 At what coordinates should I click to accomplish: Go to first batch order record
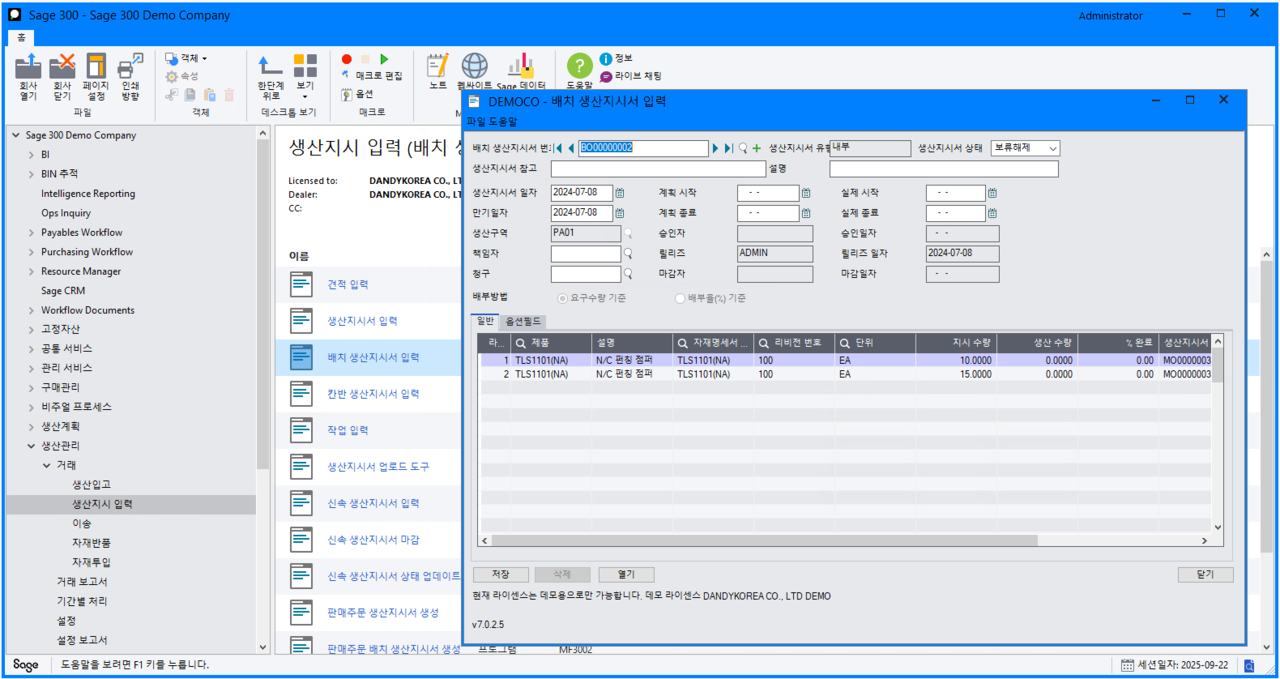pos(558,148)
